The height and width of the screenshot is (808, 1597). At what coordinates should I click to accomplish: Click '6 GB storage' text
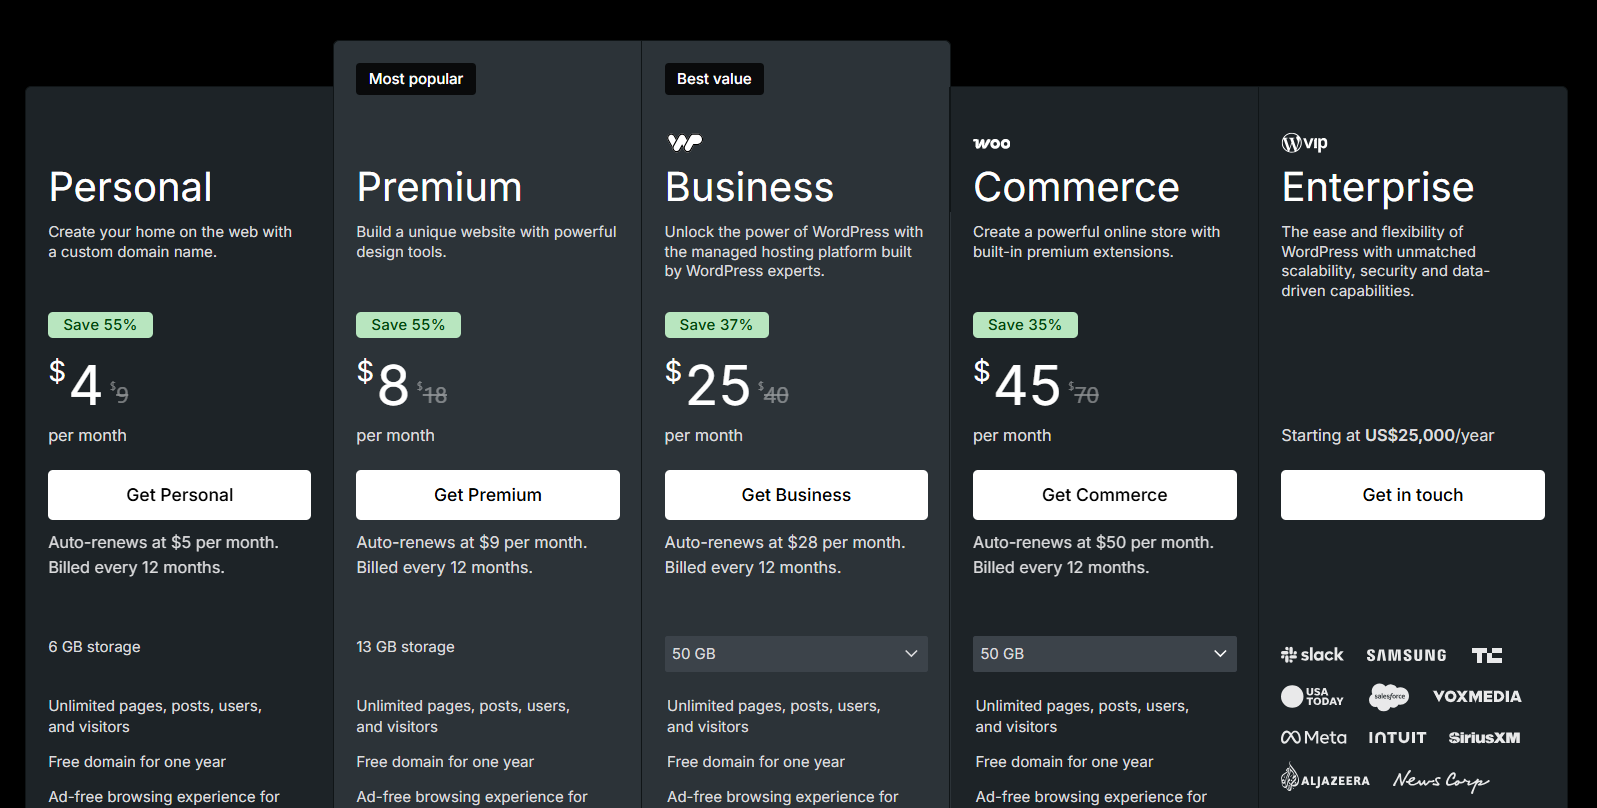(x=94, y=647)
